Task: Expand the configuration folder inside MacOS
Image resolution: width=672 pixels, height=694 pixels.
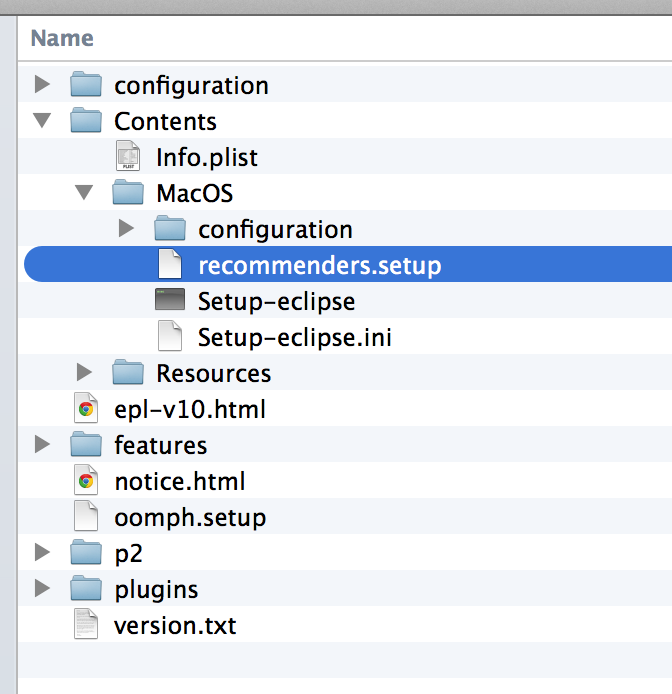Action: [127, 228]
